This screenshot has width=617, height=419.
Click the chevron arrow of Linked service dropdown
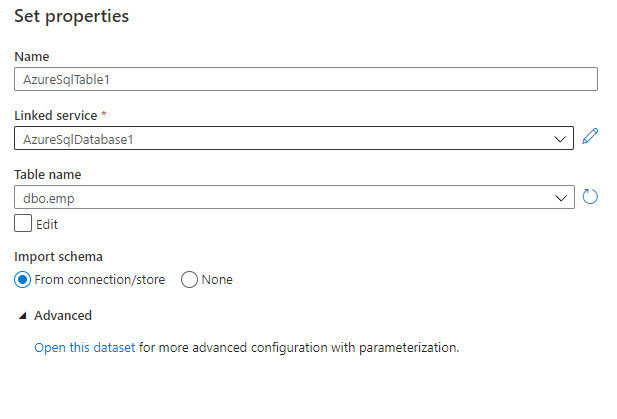(561, 139)
